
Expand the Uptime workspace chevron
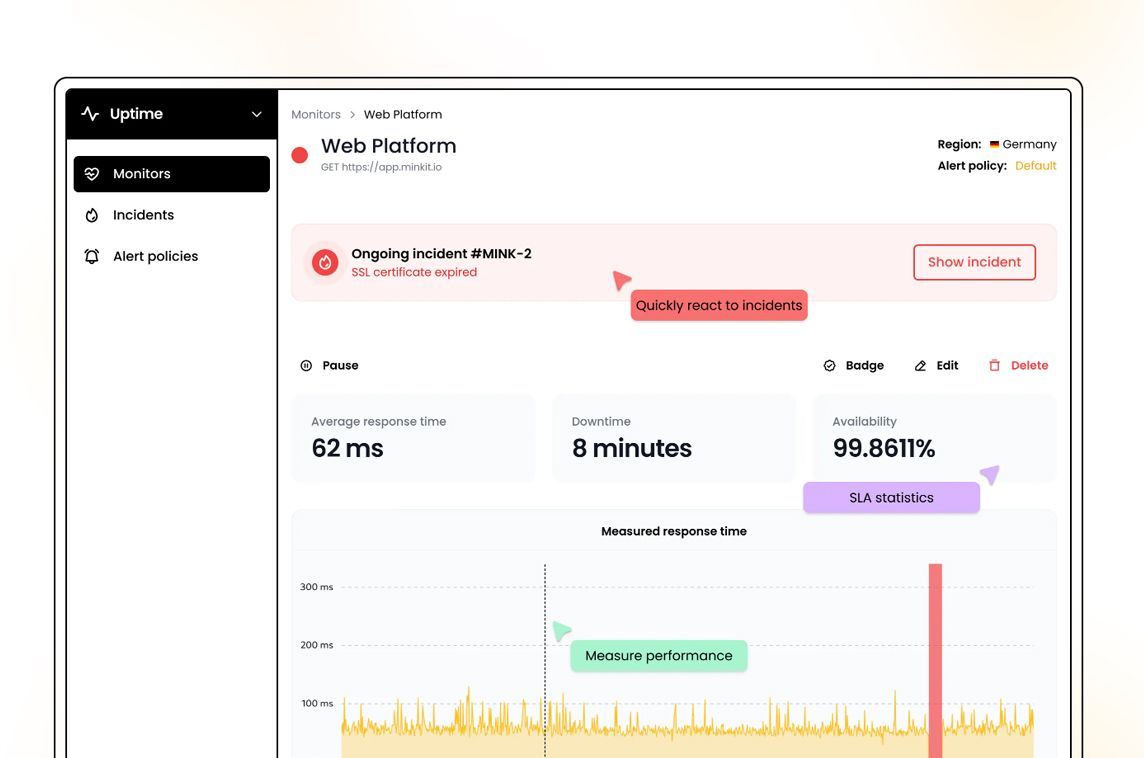point(255,114)
